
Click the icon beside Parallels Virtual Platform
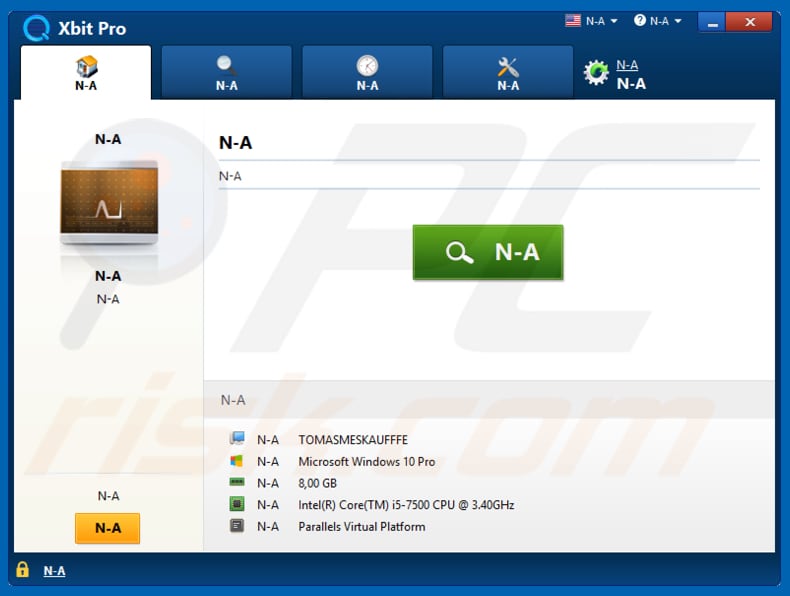pyautogui.click(x=237, y=525)
